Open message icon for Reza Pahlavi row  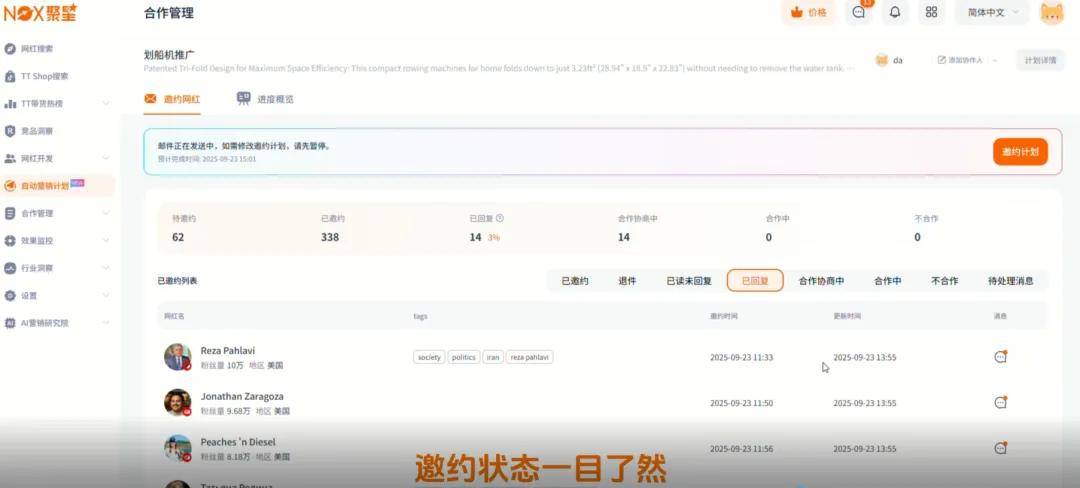coord(999,357)
